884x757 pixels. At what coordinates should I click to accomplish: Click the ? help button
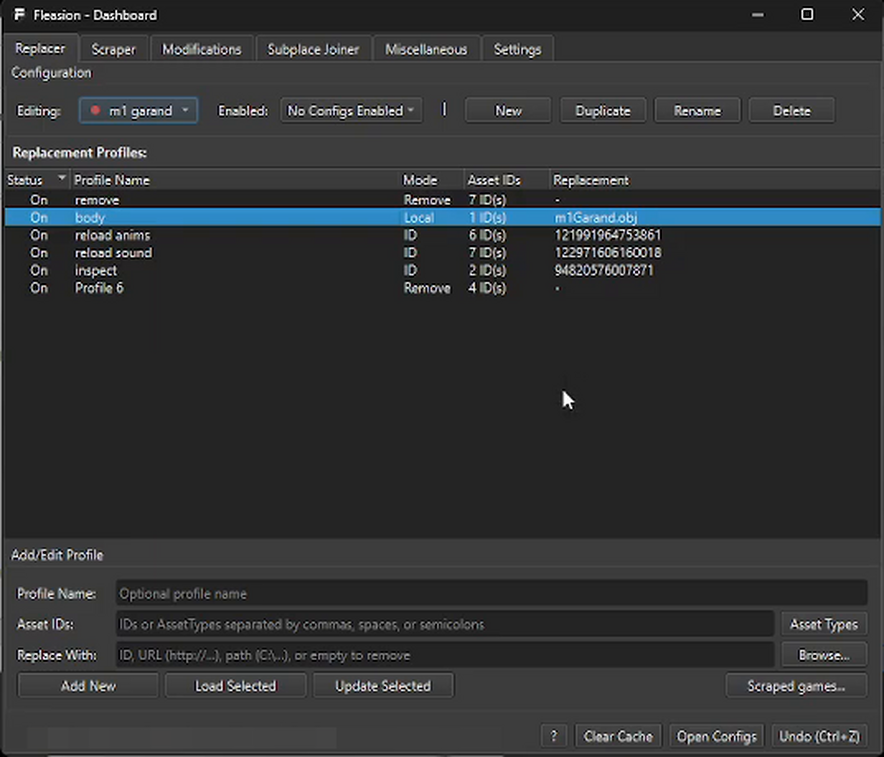click(x=554, y=736)
